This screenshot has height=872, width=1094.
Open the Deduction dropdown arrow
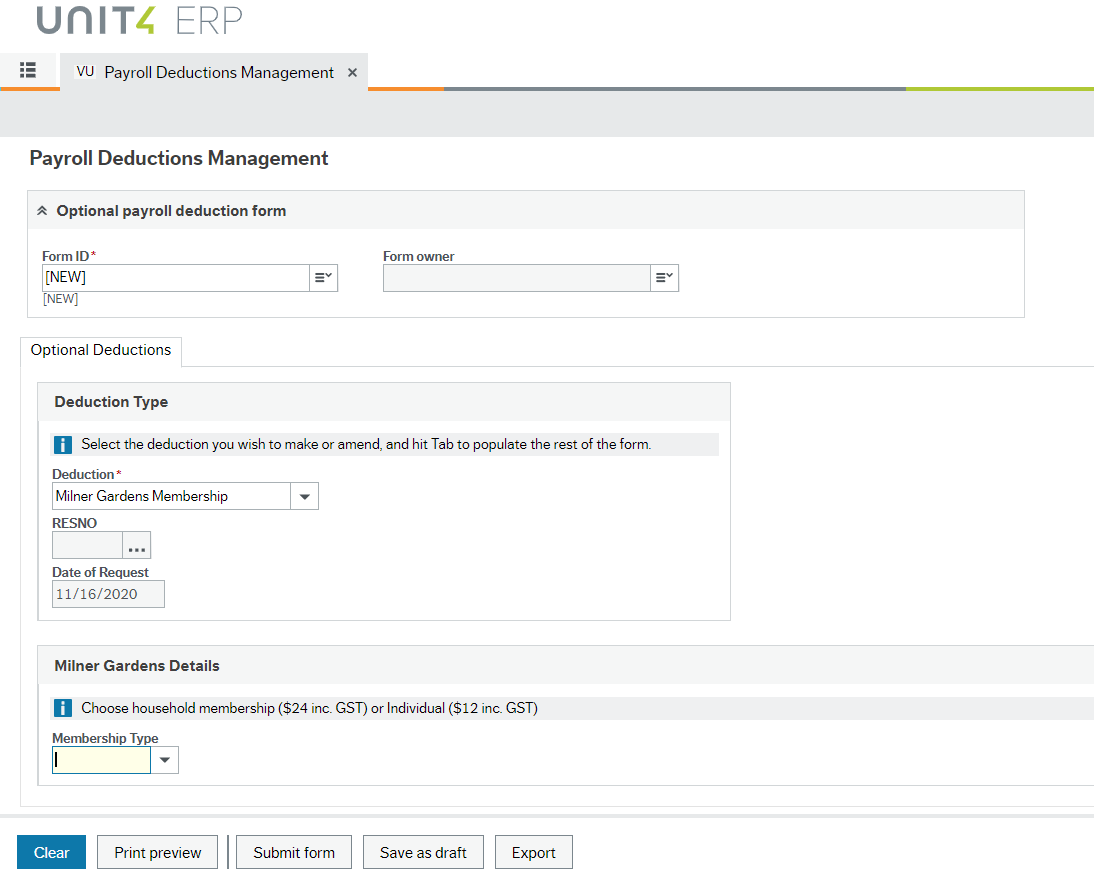[x=304, y=495]
